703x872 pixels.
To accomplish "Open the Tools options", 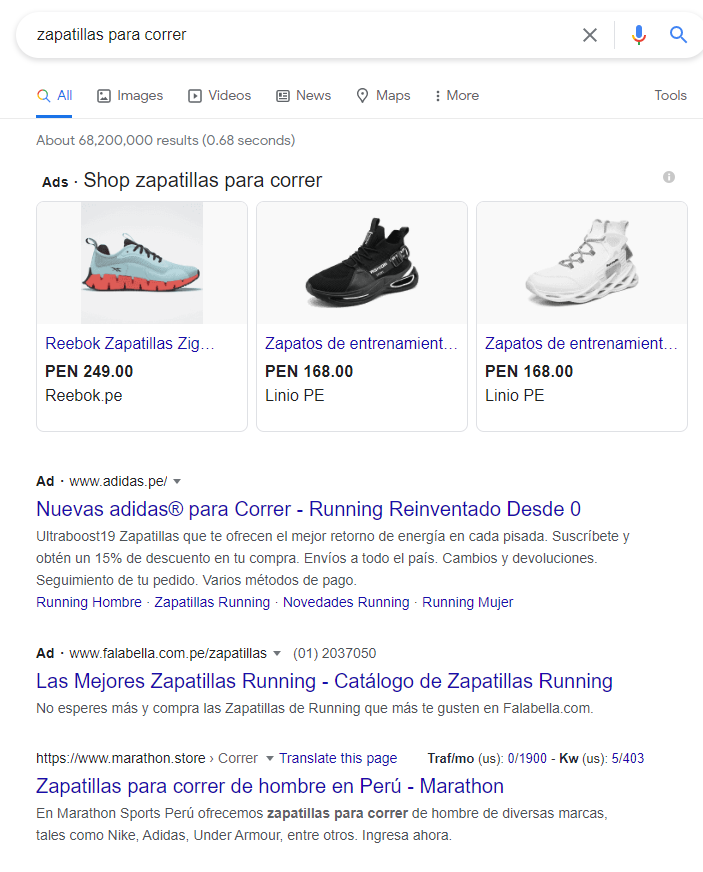I will tap(670, 96).
